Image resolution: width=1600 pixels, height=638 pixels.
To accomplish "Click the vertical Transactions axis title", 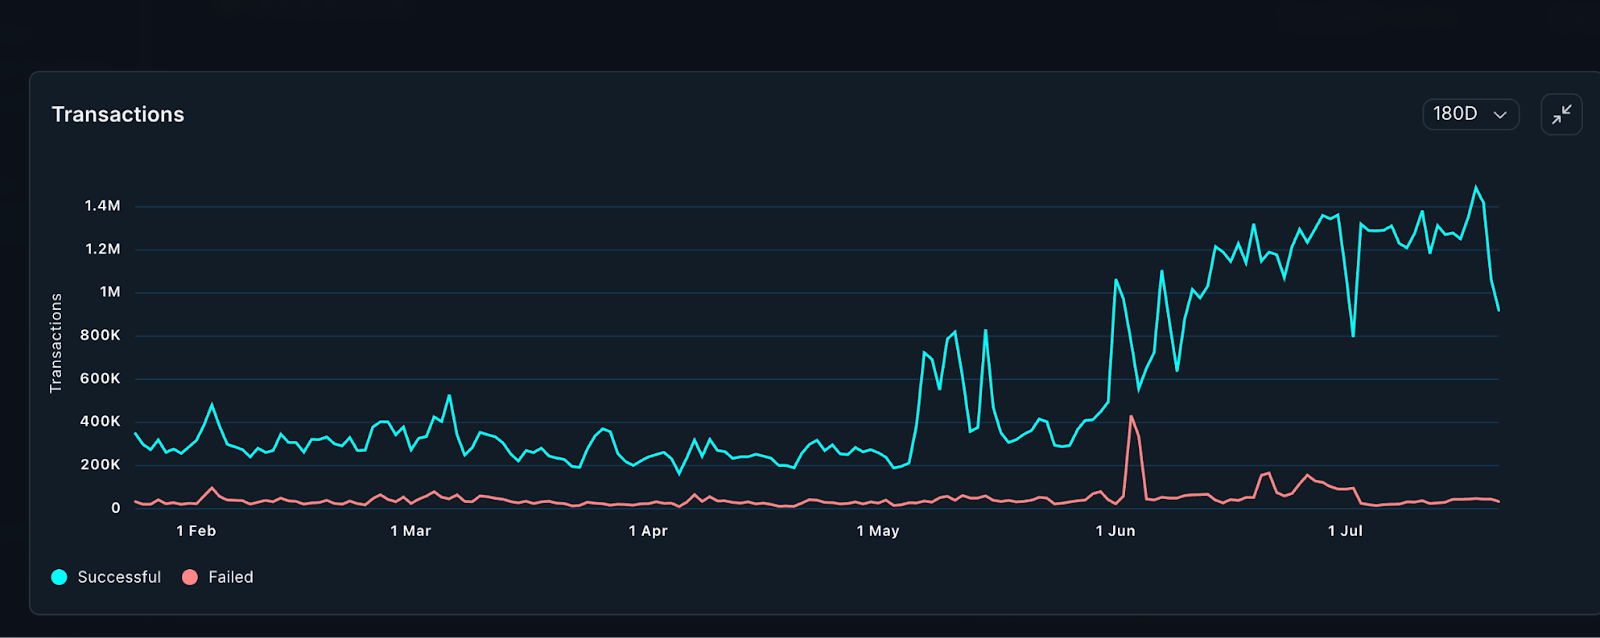I will [56, 343].
